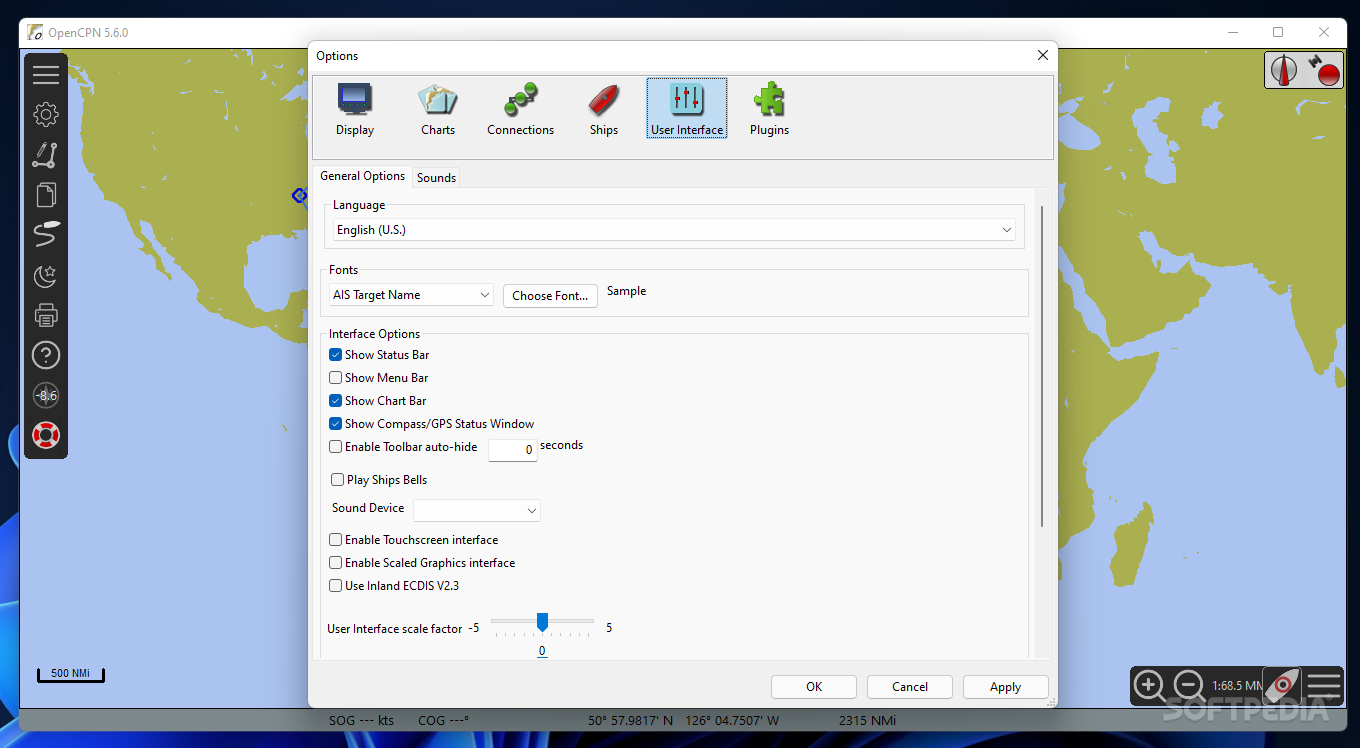Click the COG status text

click(443, 720)
